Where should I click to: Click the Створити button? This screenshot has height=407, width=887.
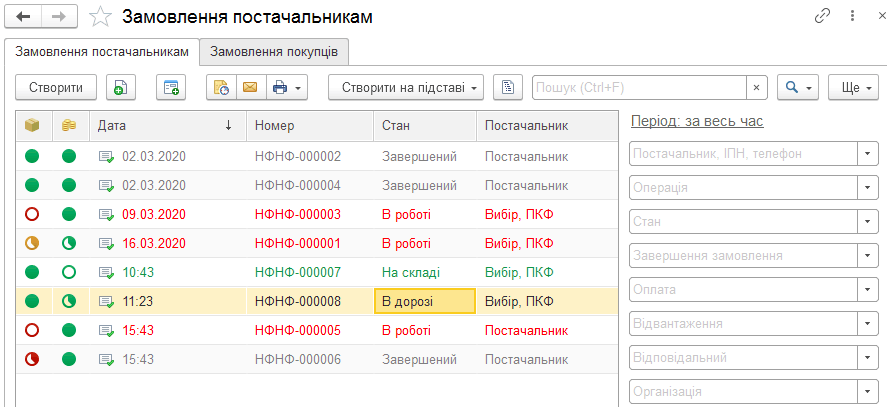click(x=56, y=88)
